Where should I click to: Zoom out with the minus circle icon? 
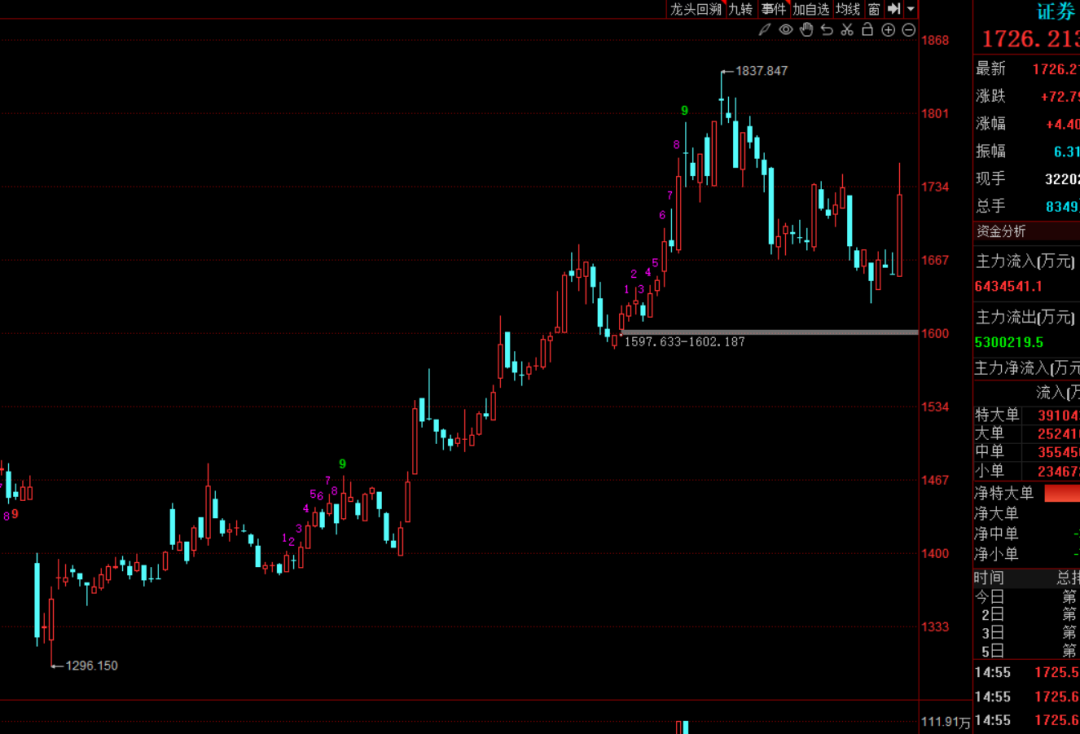(x=908, y=30)
